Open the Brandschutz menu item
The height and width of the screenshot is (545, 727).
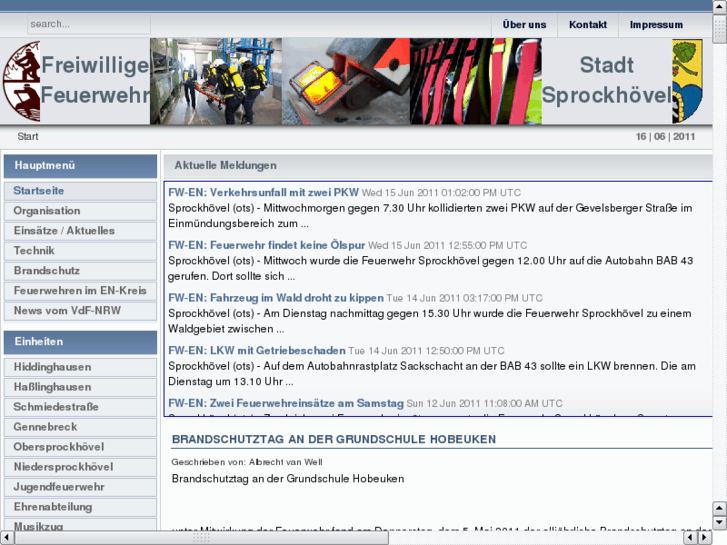tap(80, 270)
